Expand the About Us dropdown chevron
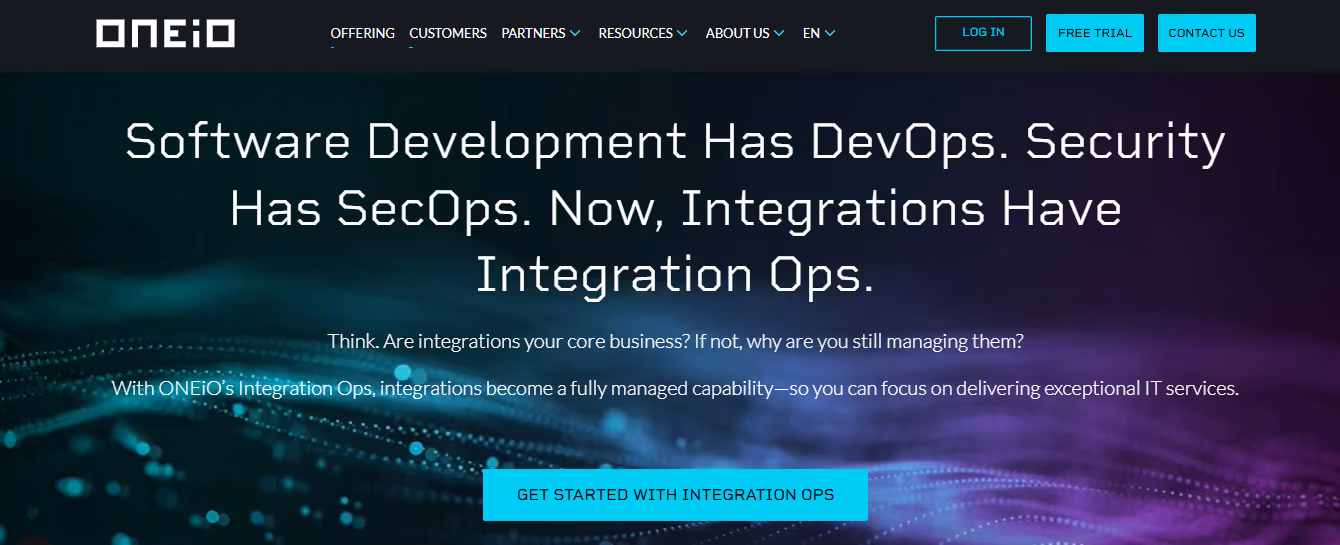Screen dimensions: 1340x545 779,34
